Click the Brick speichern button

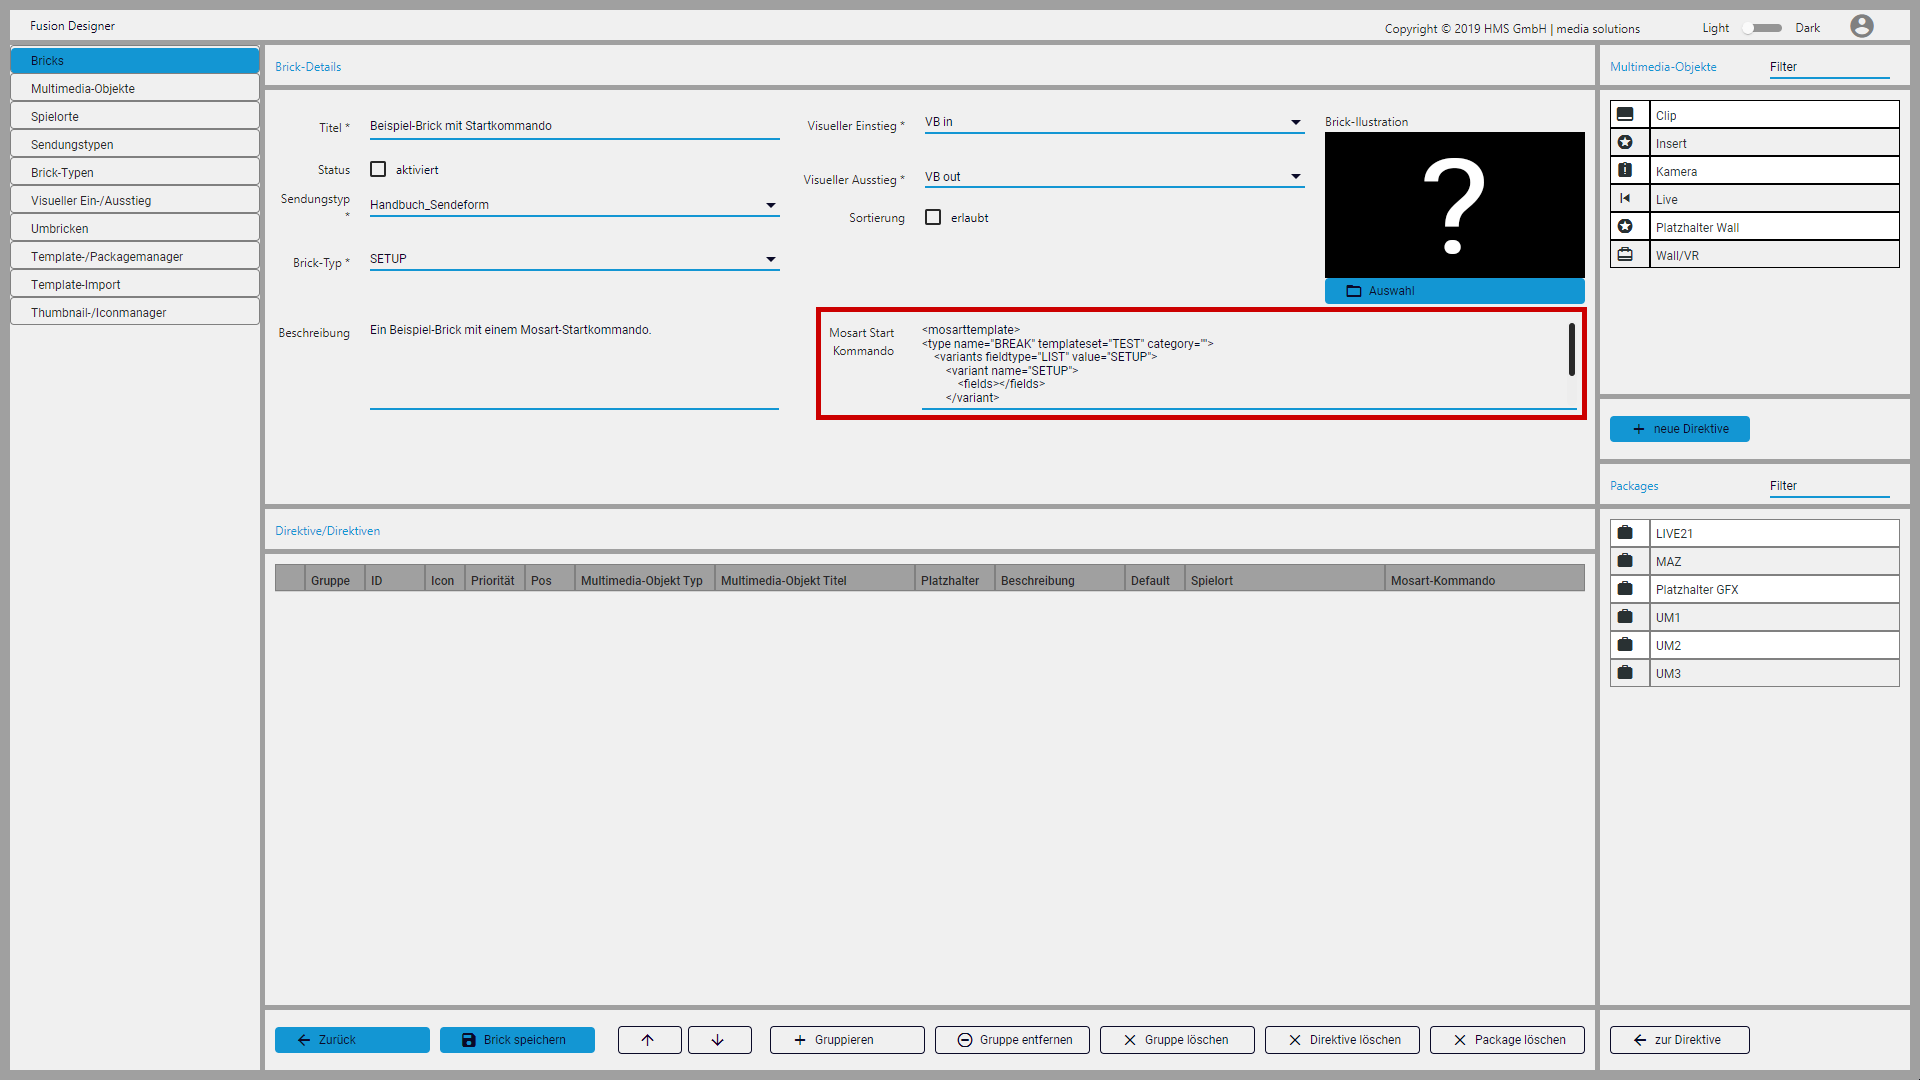coord(517,1040)
